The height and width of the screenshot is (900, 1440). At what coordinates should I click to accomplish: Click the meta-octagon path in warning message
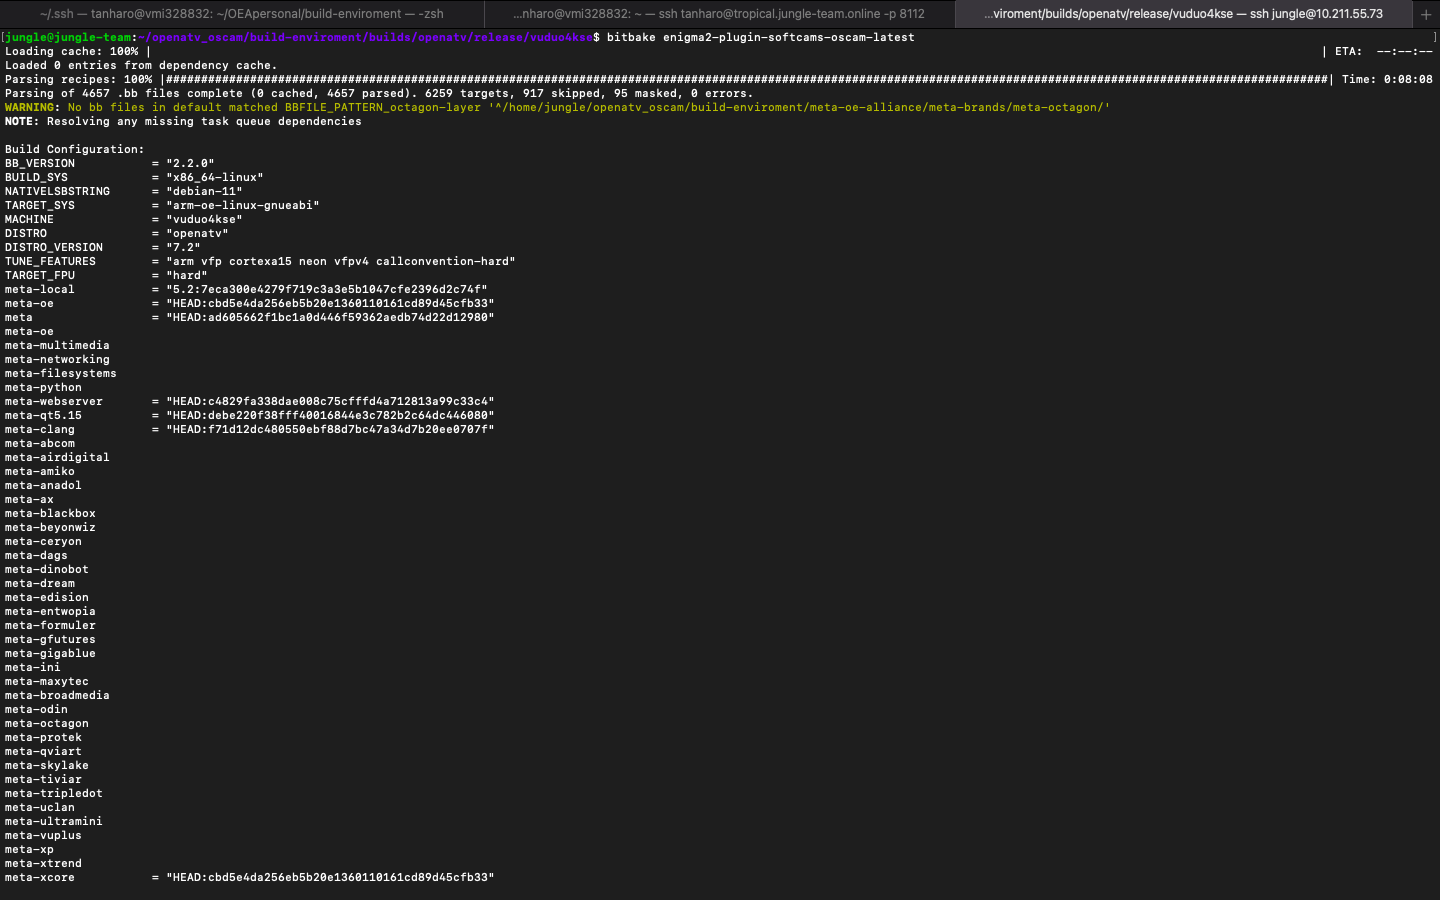click(800, 107)
